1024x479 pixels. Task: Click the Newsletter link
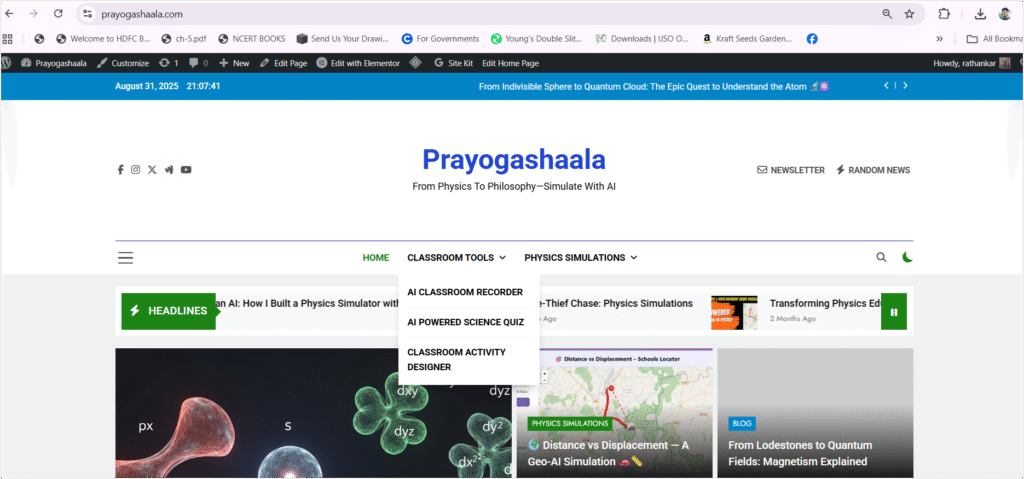tap(790, 170)
